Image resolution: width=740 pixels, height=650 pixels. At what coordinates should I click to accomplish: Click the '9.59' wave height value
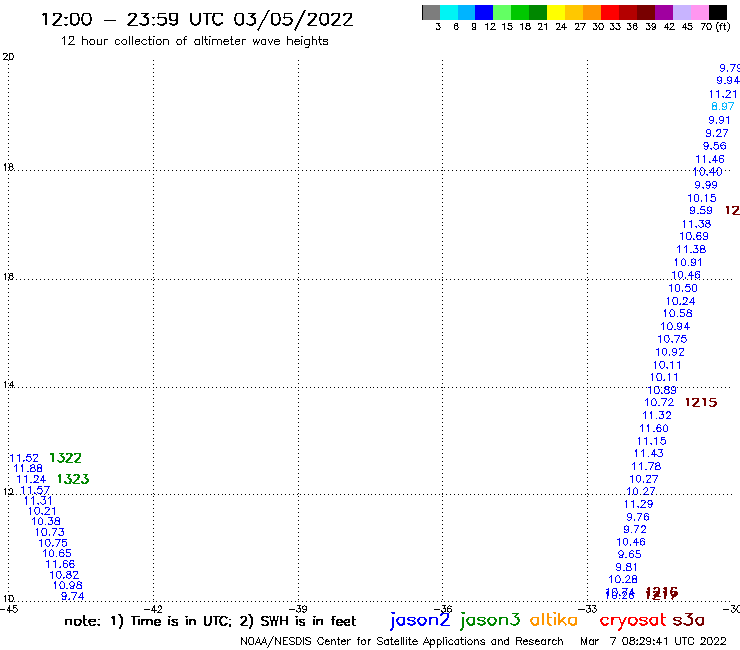[701, 210]
